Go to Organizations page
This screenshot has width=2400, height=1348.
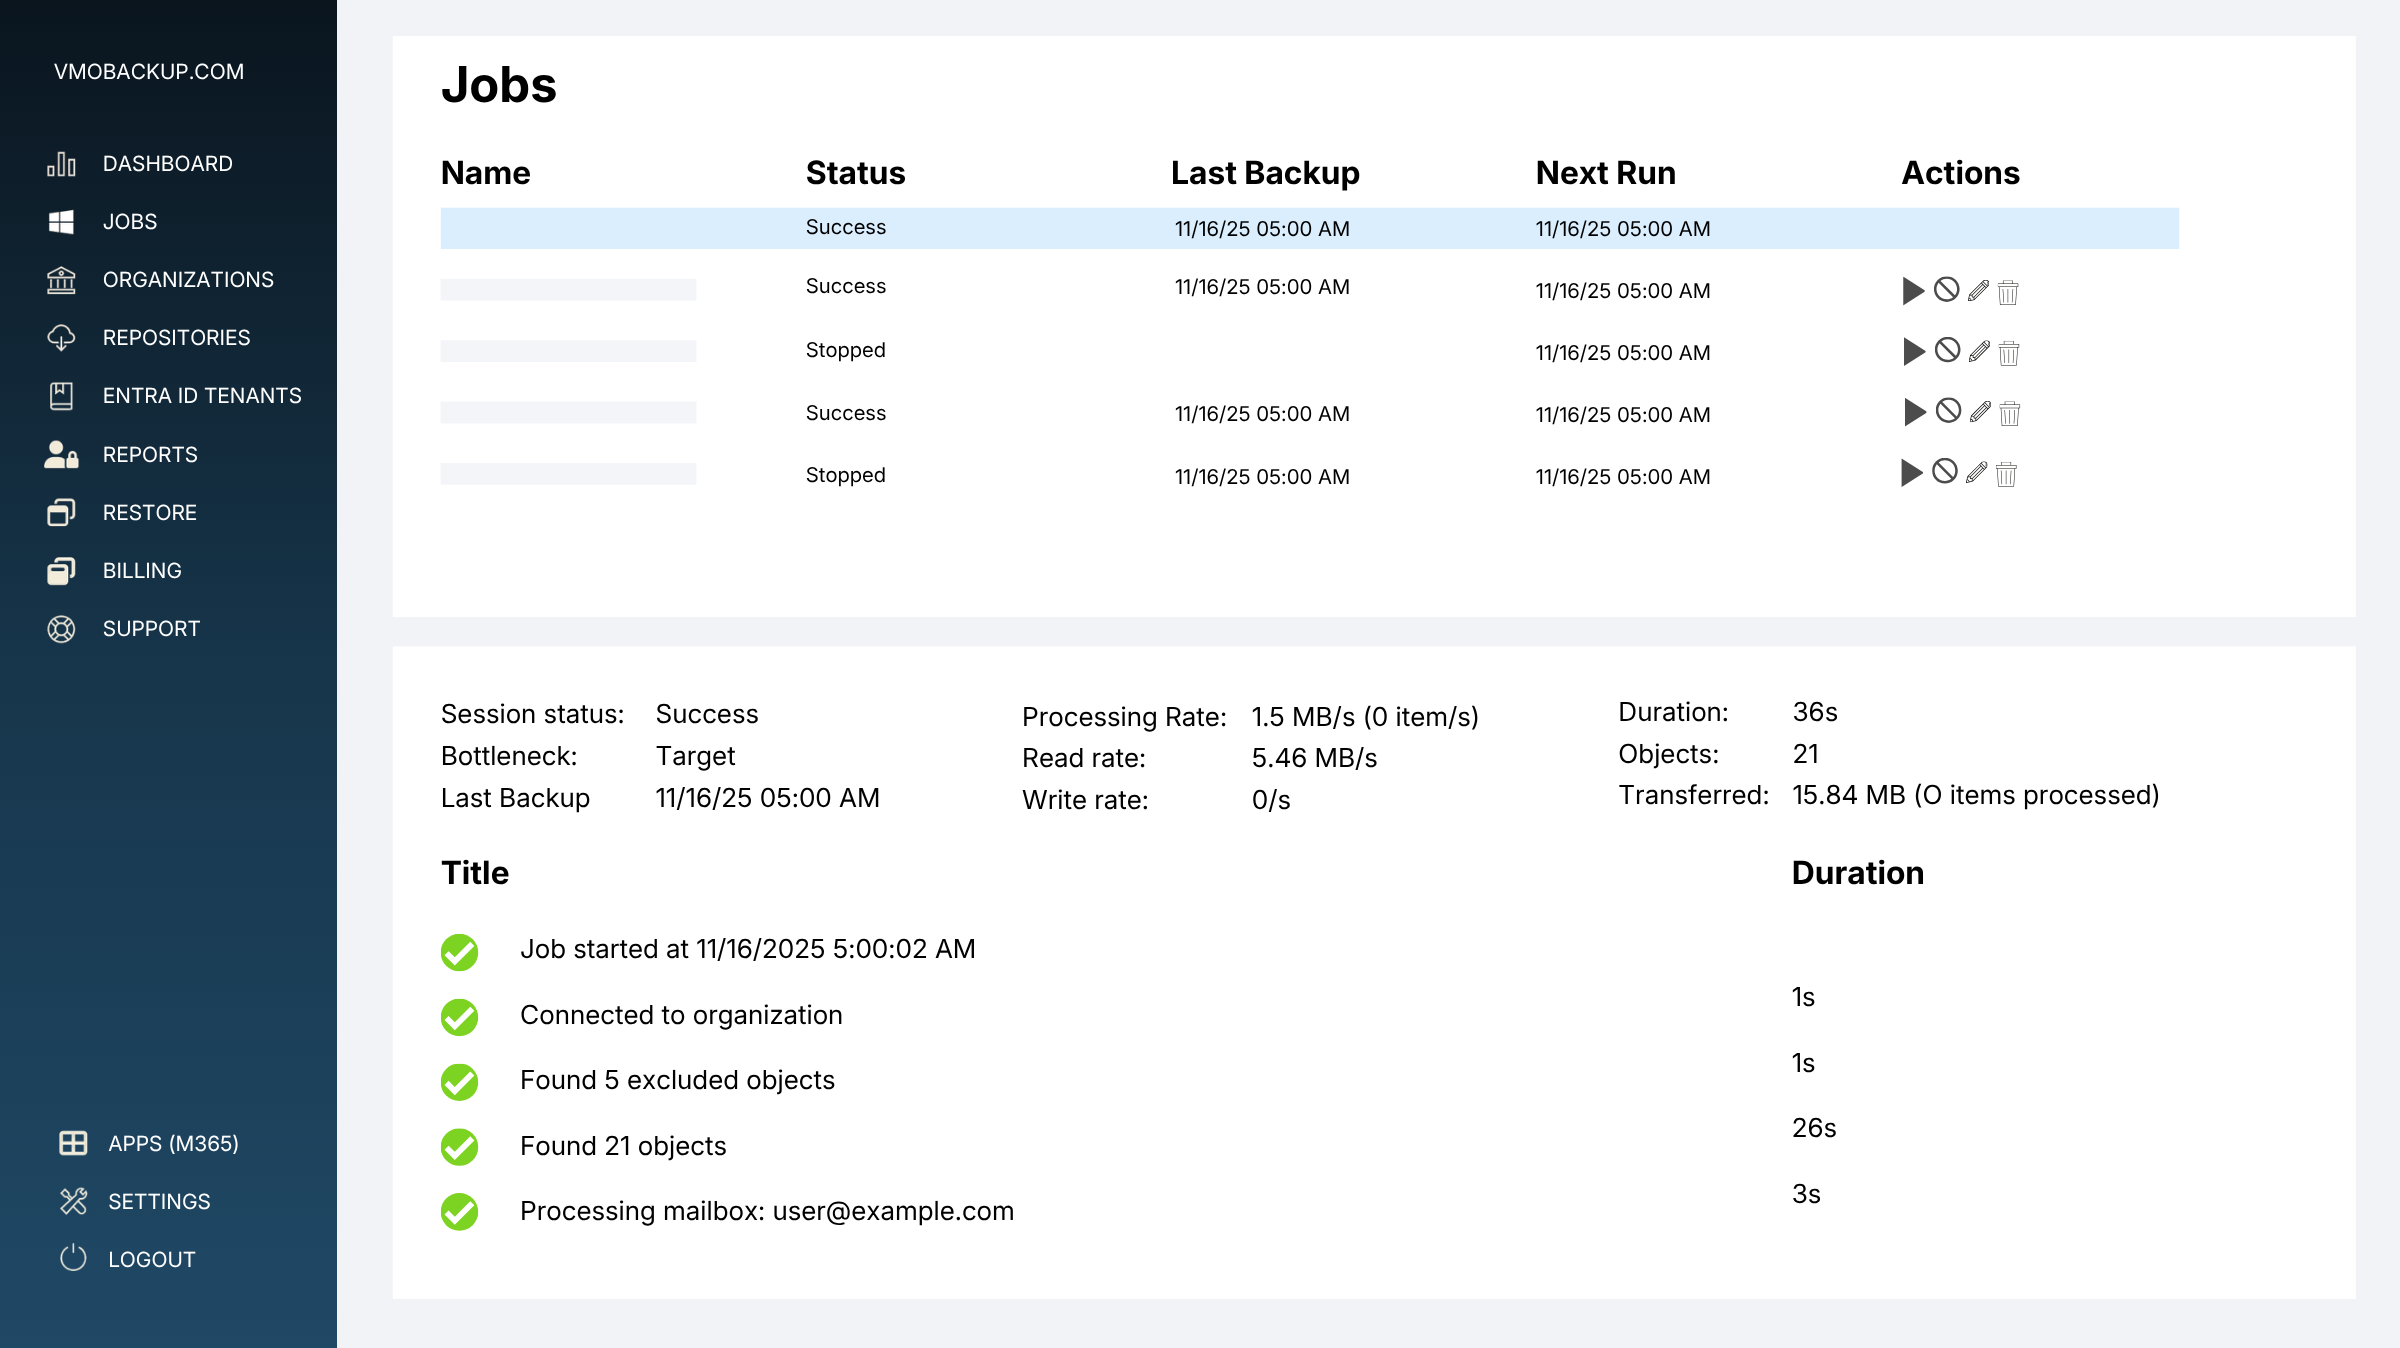click(187, 280)
